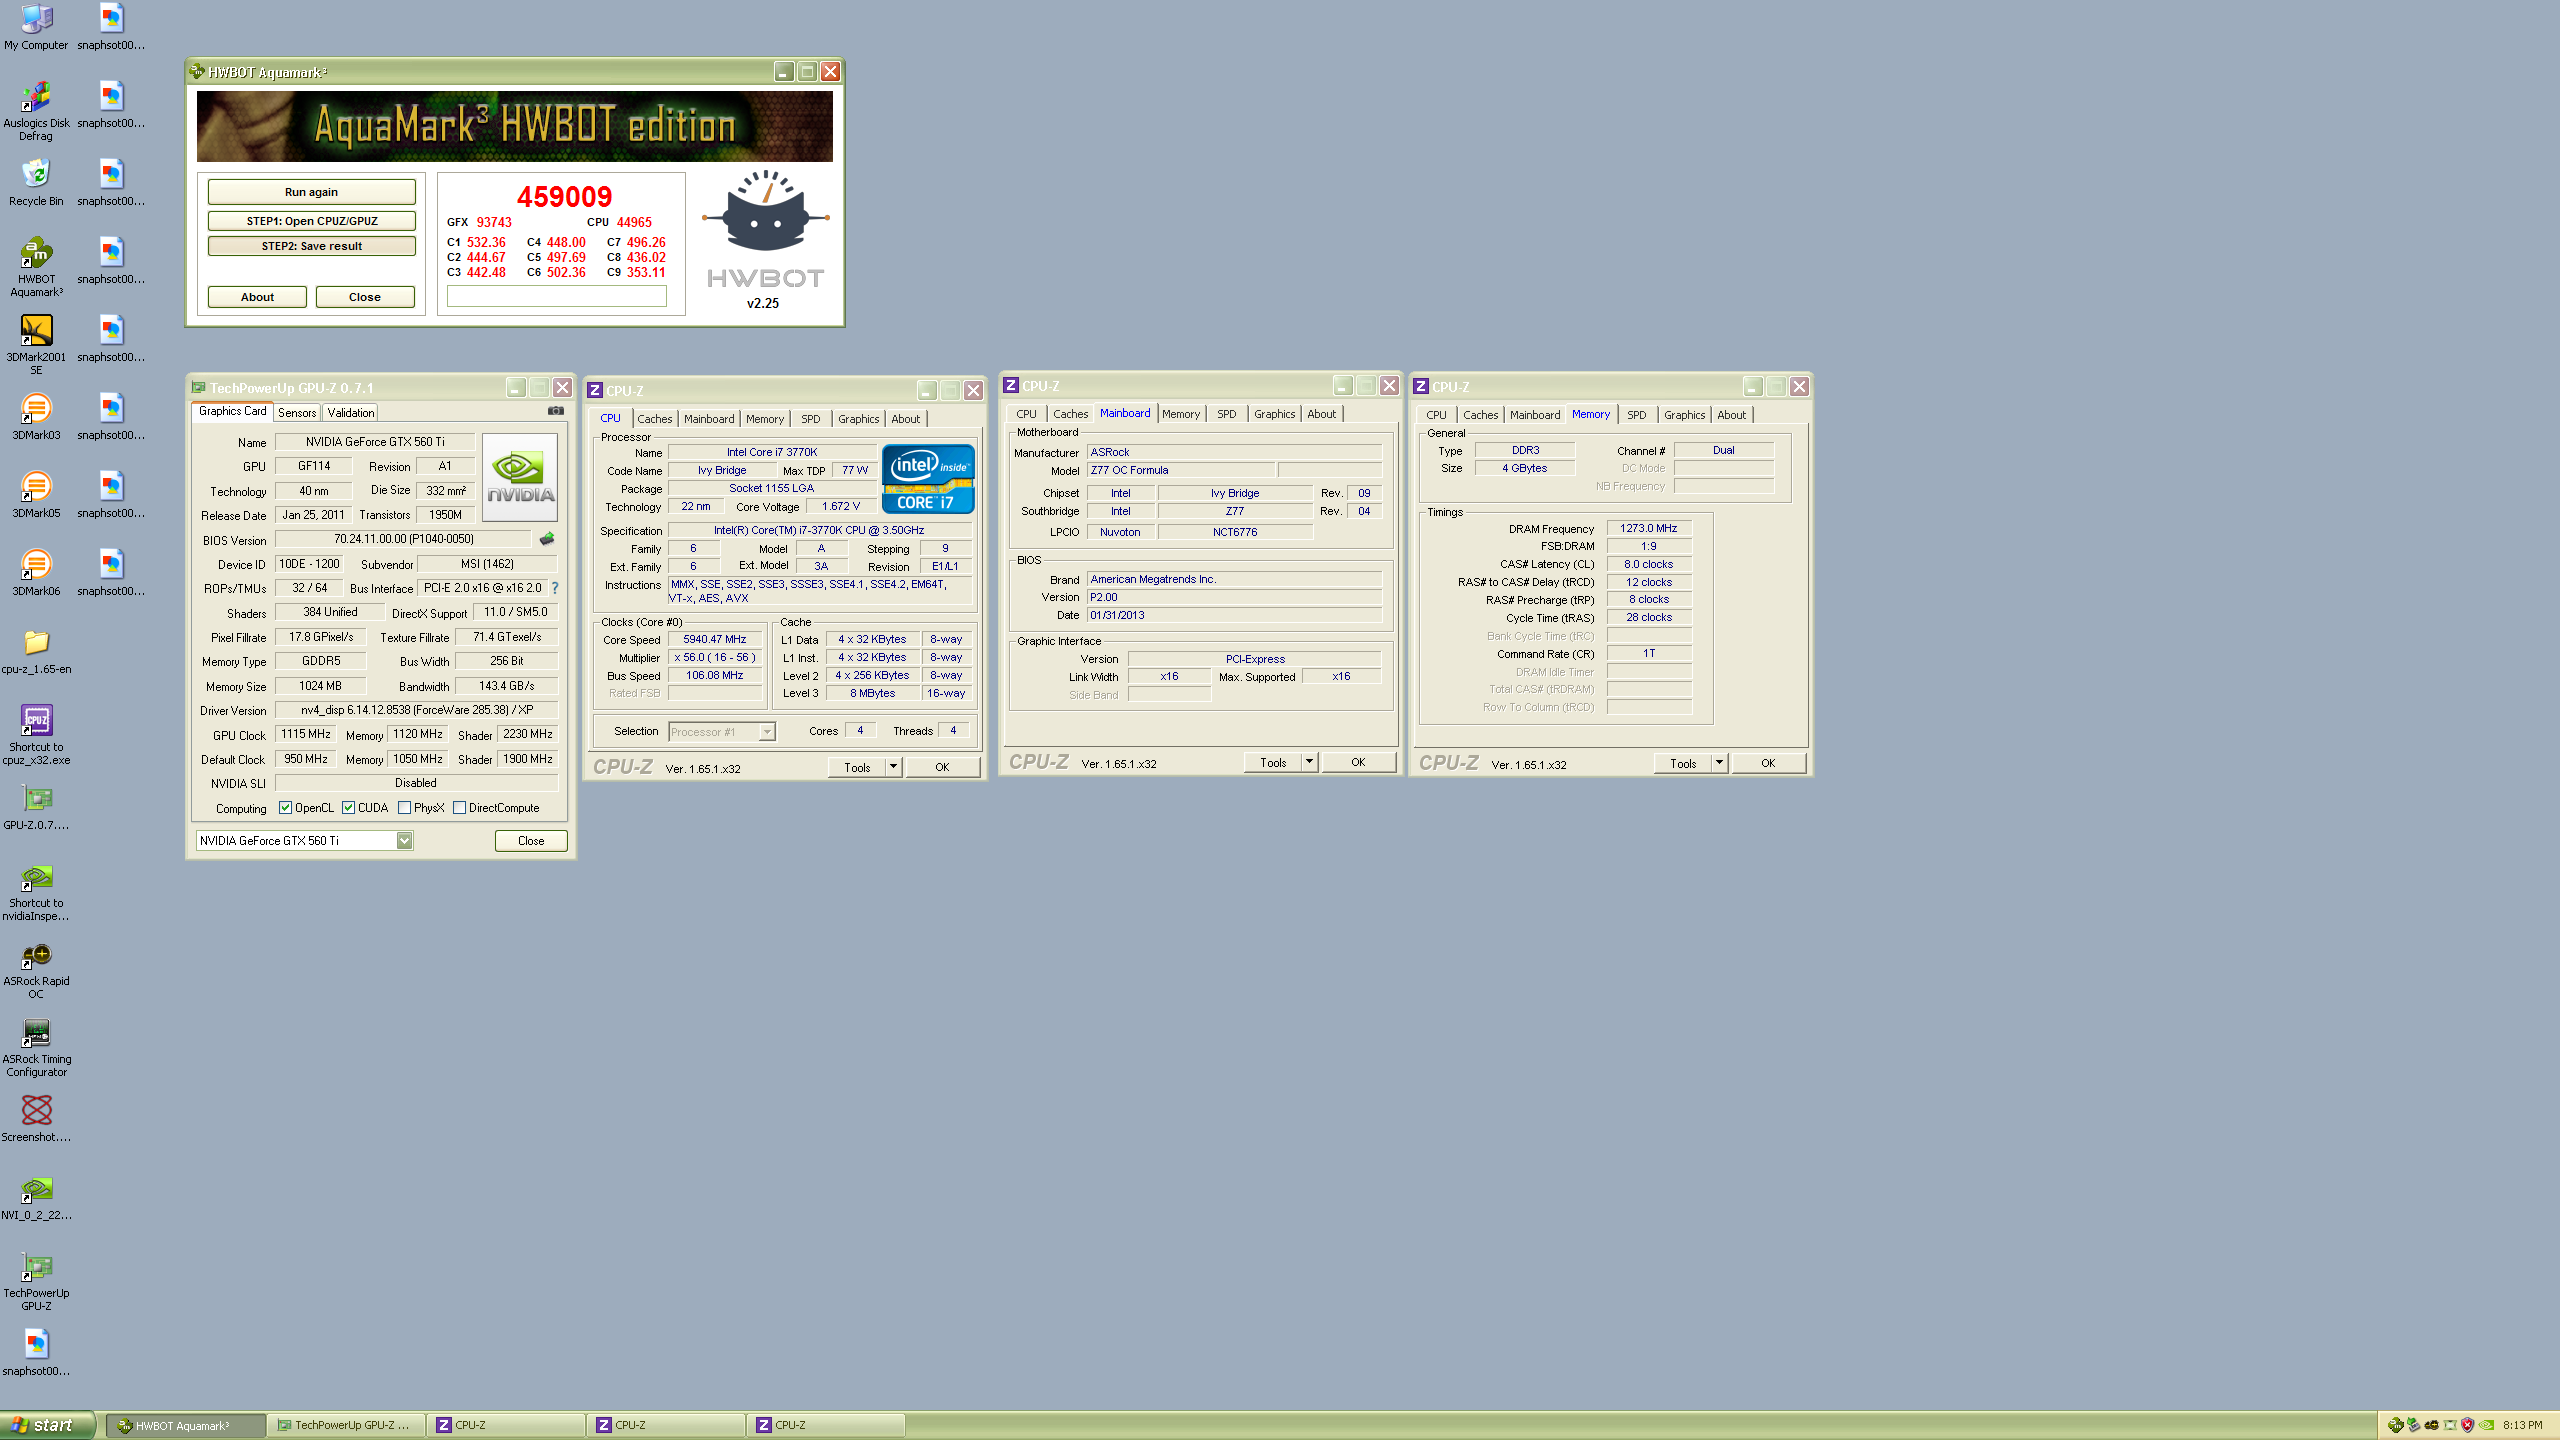Open Graphics tab in the Memory CPU-Z window

point(1685,415)
